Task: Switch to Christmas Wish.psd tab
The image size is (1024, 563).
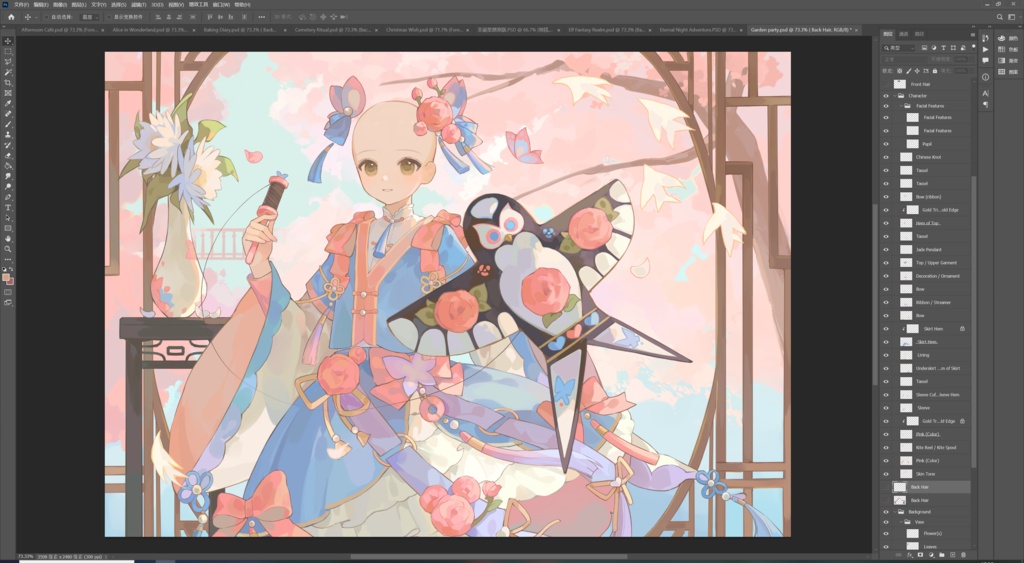Action: (x=424, y=30)
